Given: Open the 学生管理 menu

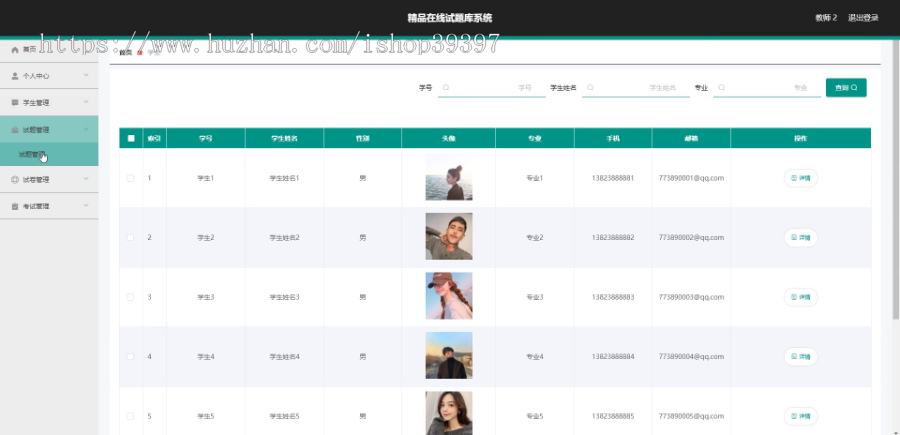Looking at the screenshot, I should pyautogui.click(x=49, y=103).
